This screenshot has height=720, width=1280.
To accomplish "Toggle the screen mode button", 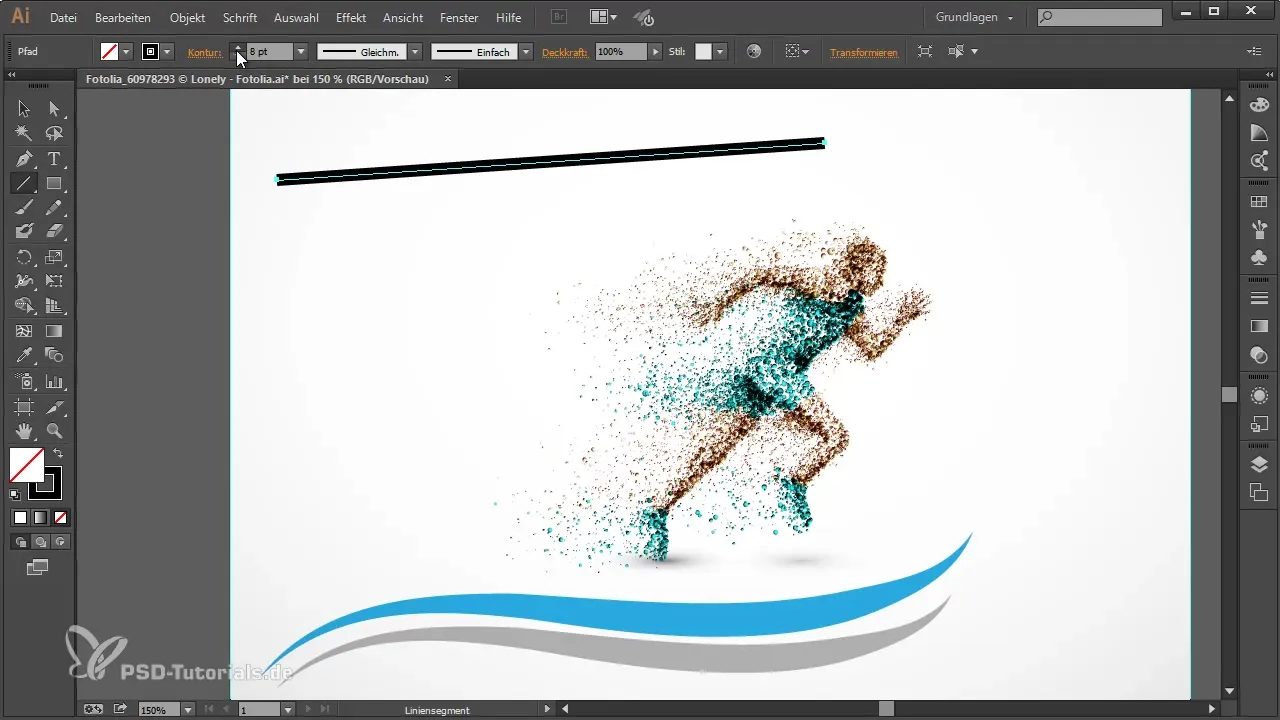I will click(38, 568).
